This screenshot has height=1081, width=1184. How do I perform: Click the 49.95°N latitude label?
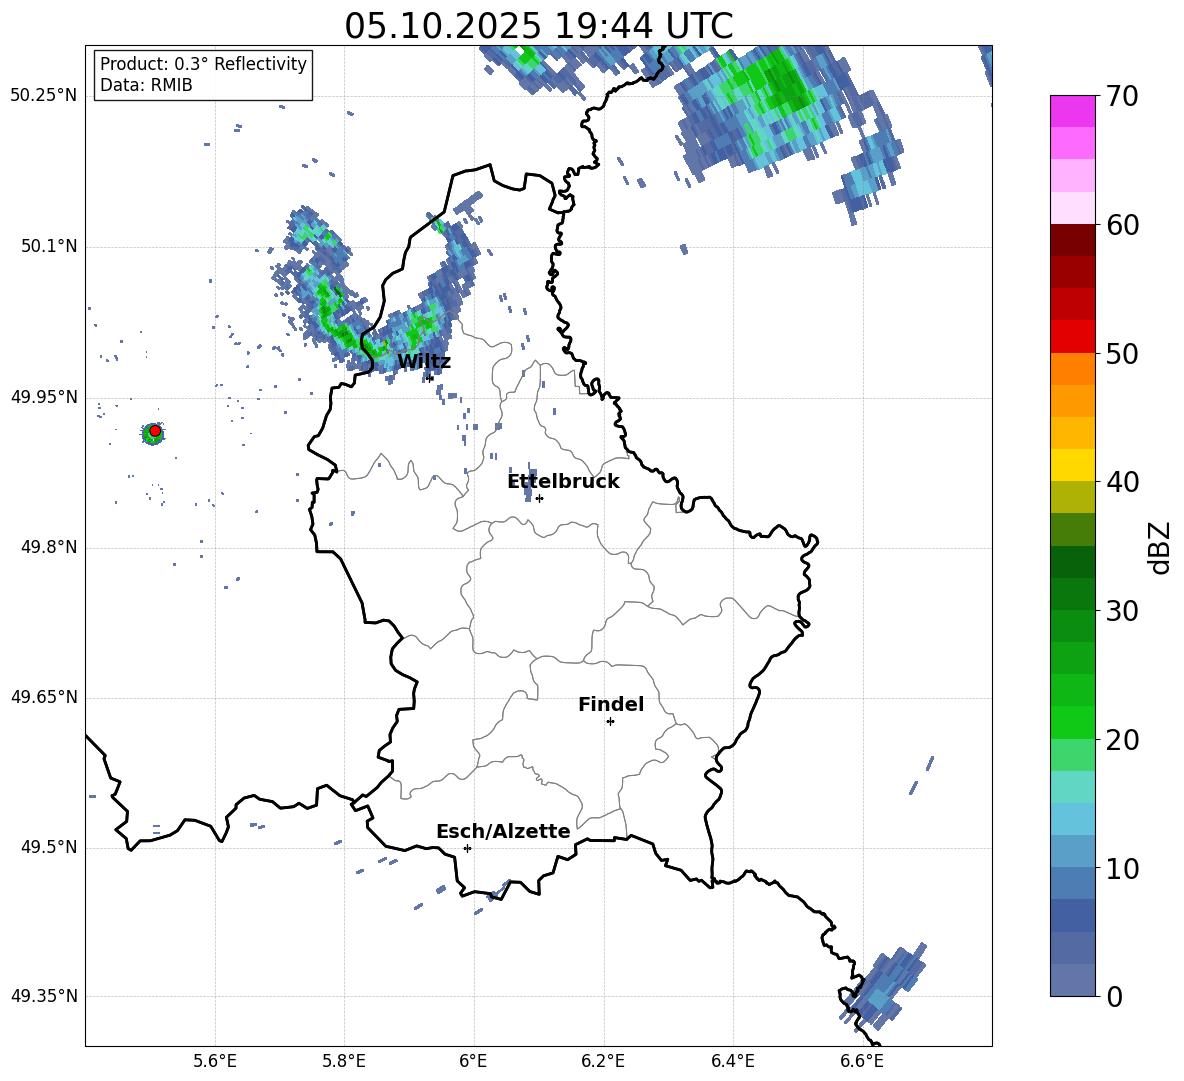point(44,397)
